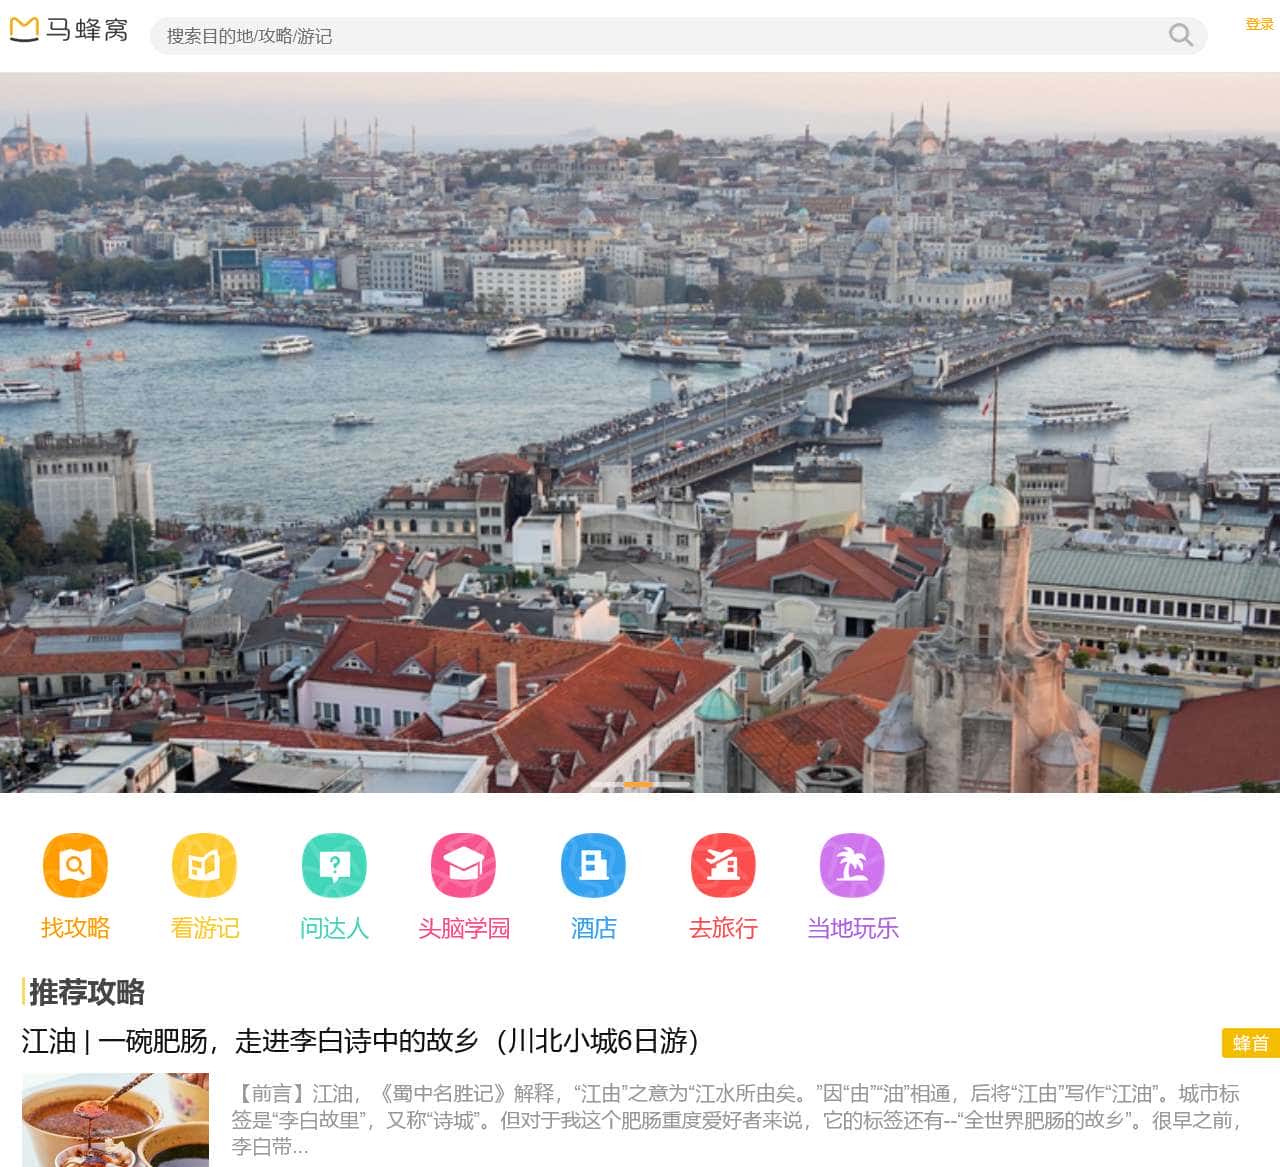Open the 头脑学园 graduation cap icon
Image resolution: width=1280 pixels, height=1167 pixels.
(x=464, y=866)
